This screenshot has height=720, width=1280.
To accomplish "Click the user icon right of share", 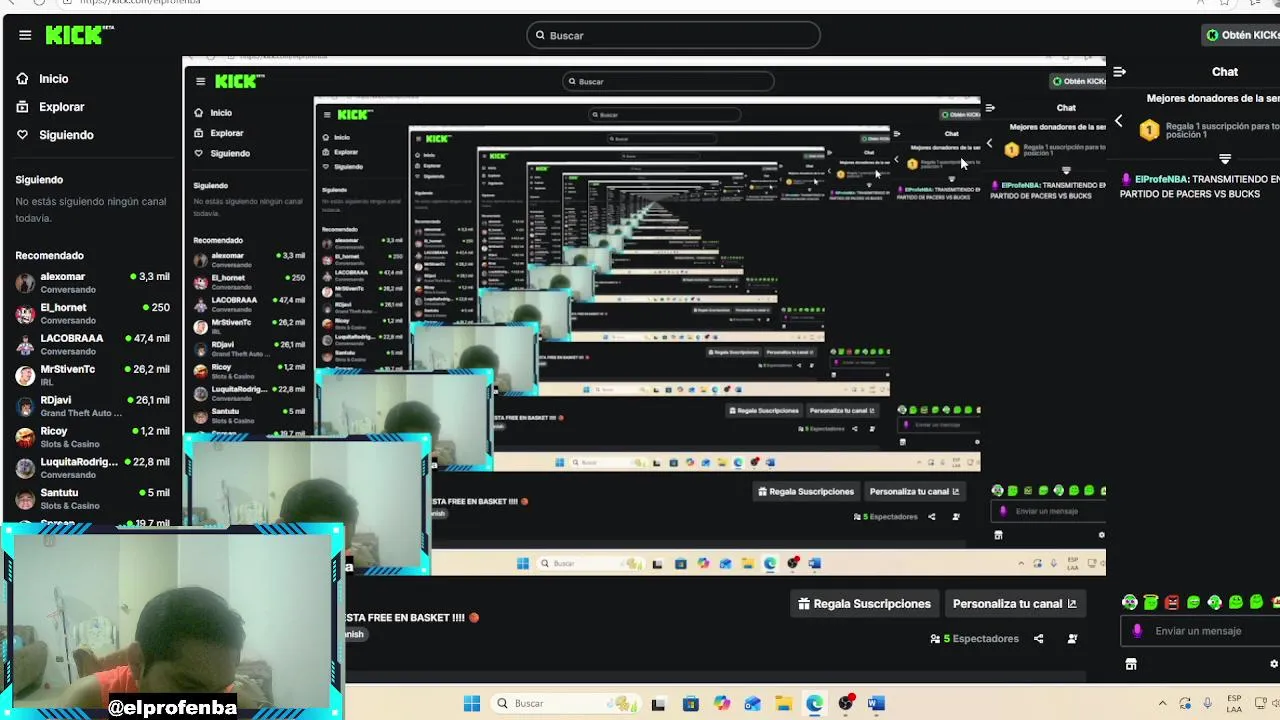I will pos(1072,639).
